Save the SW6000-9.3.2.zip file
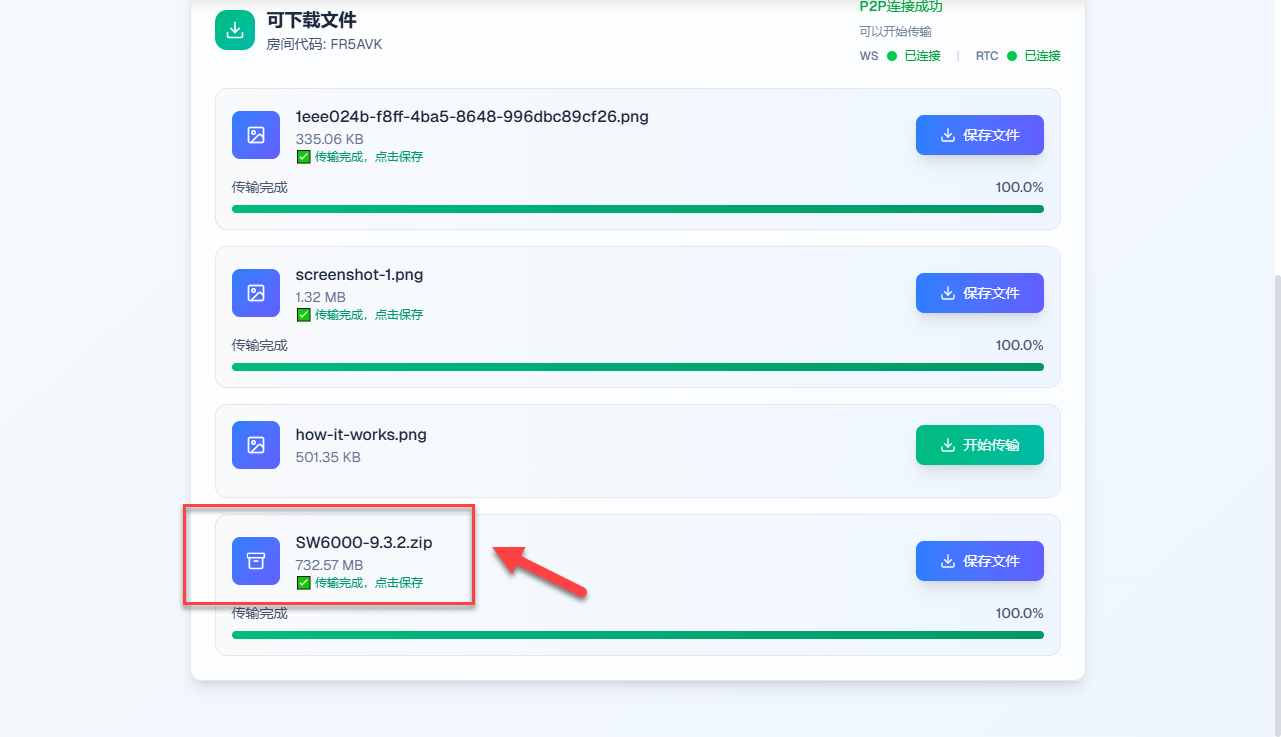This screenshot has width=1281, height=737. click(x=979, y=561)
